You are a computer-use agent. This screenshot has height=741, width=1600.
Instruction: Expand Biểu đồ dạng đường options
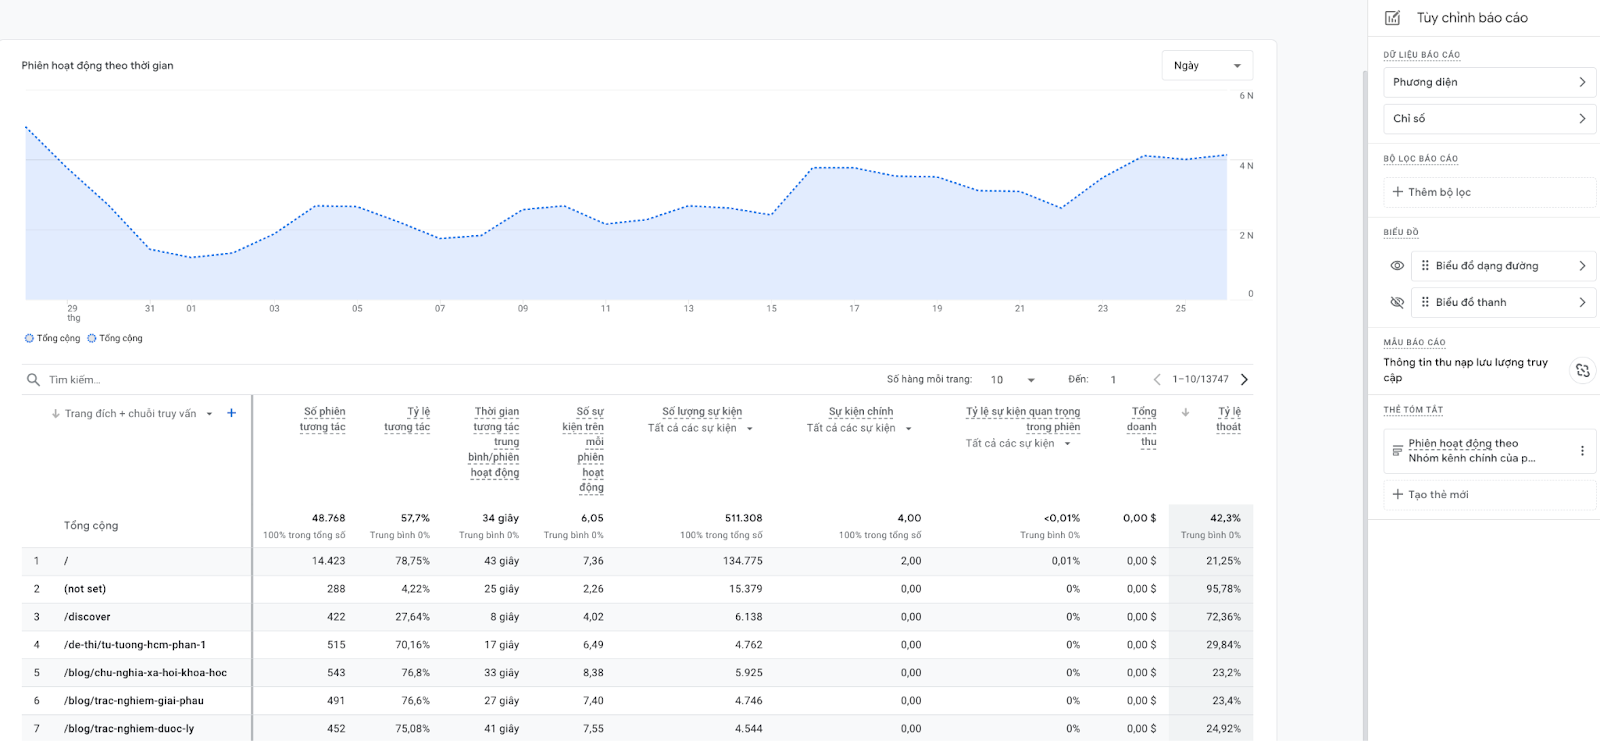click(1503, 266)
